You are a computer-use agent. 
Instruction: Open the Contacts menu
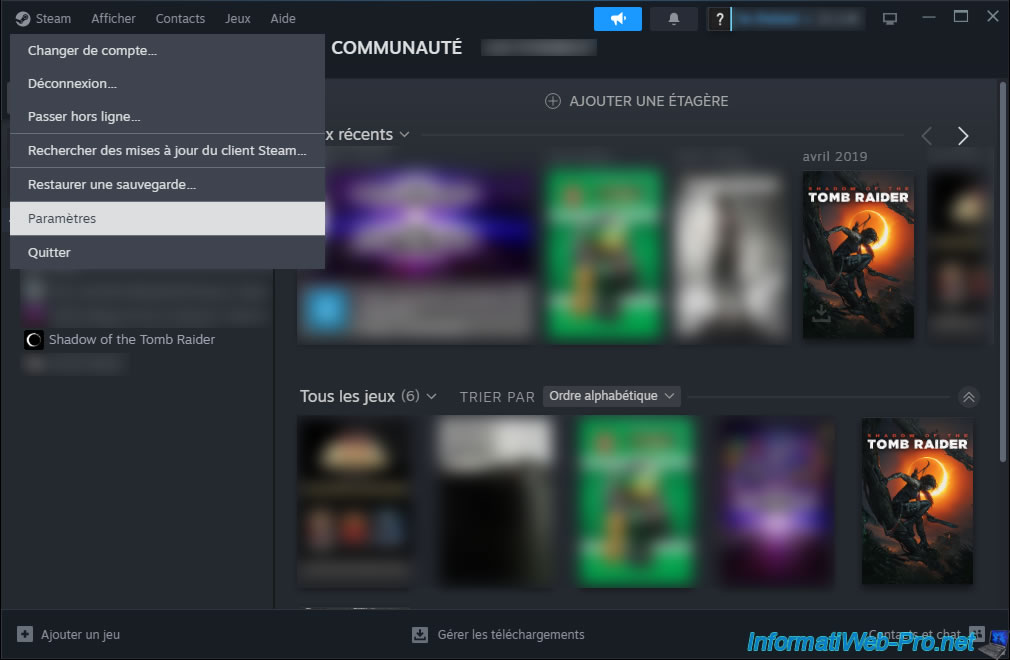[180, 19]
